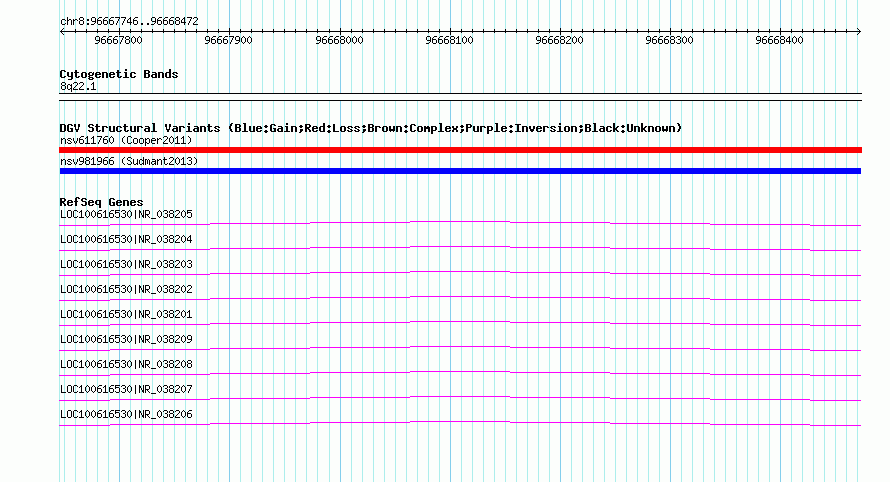
Task: Select transcript LOC100616530|NR_038205
Action: (126, 214)
